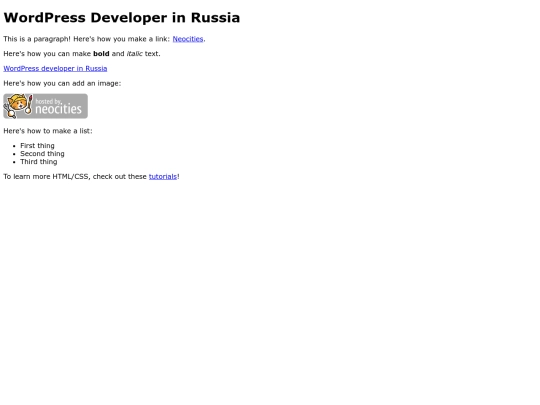Viewport: 540px width, 405px height.
Task: Select the First thing list item
Action: 37,146
